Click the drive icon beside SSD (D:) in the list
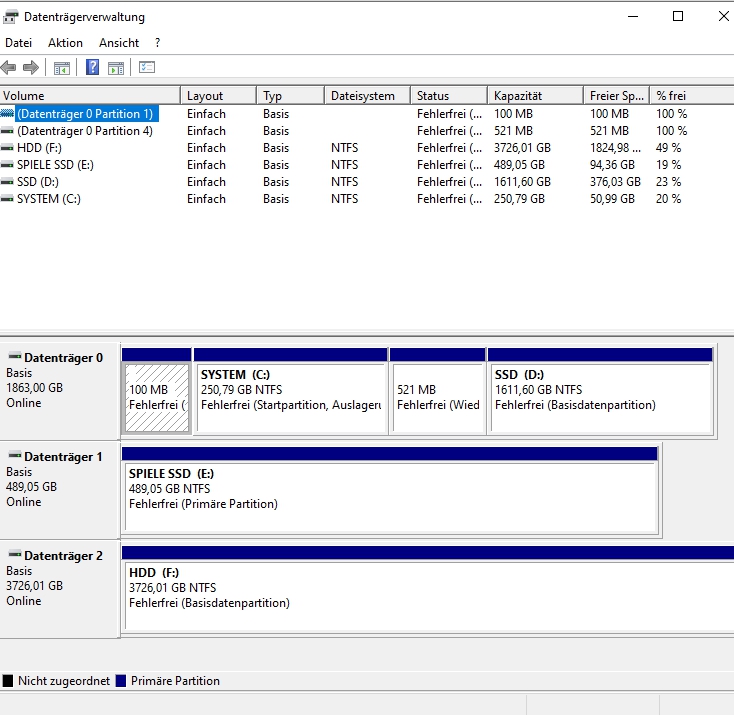The image size is (734, 715). [7, 182]
